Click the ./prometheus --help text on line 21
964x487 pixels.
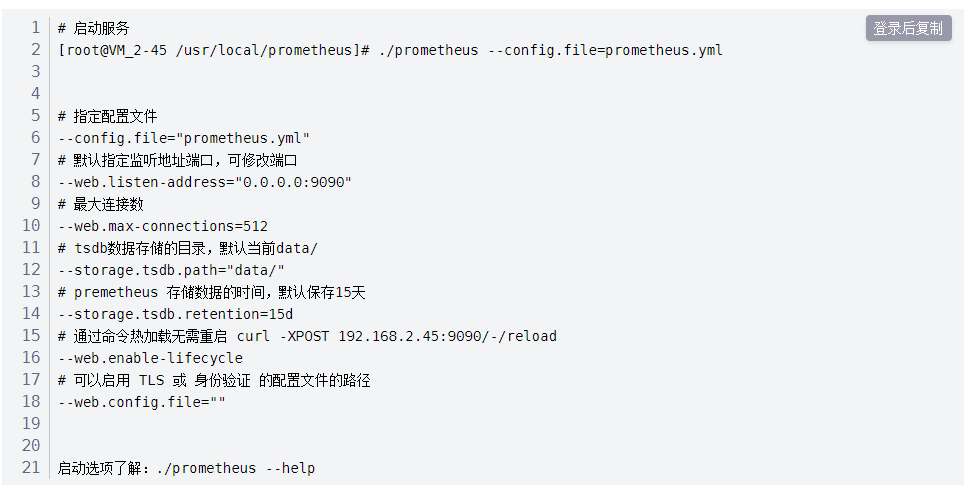[x=235, y=468]
